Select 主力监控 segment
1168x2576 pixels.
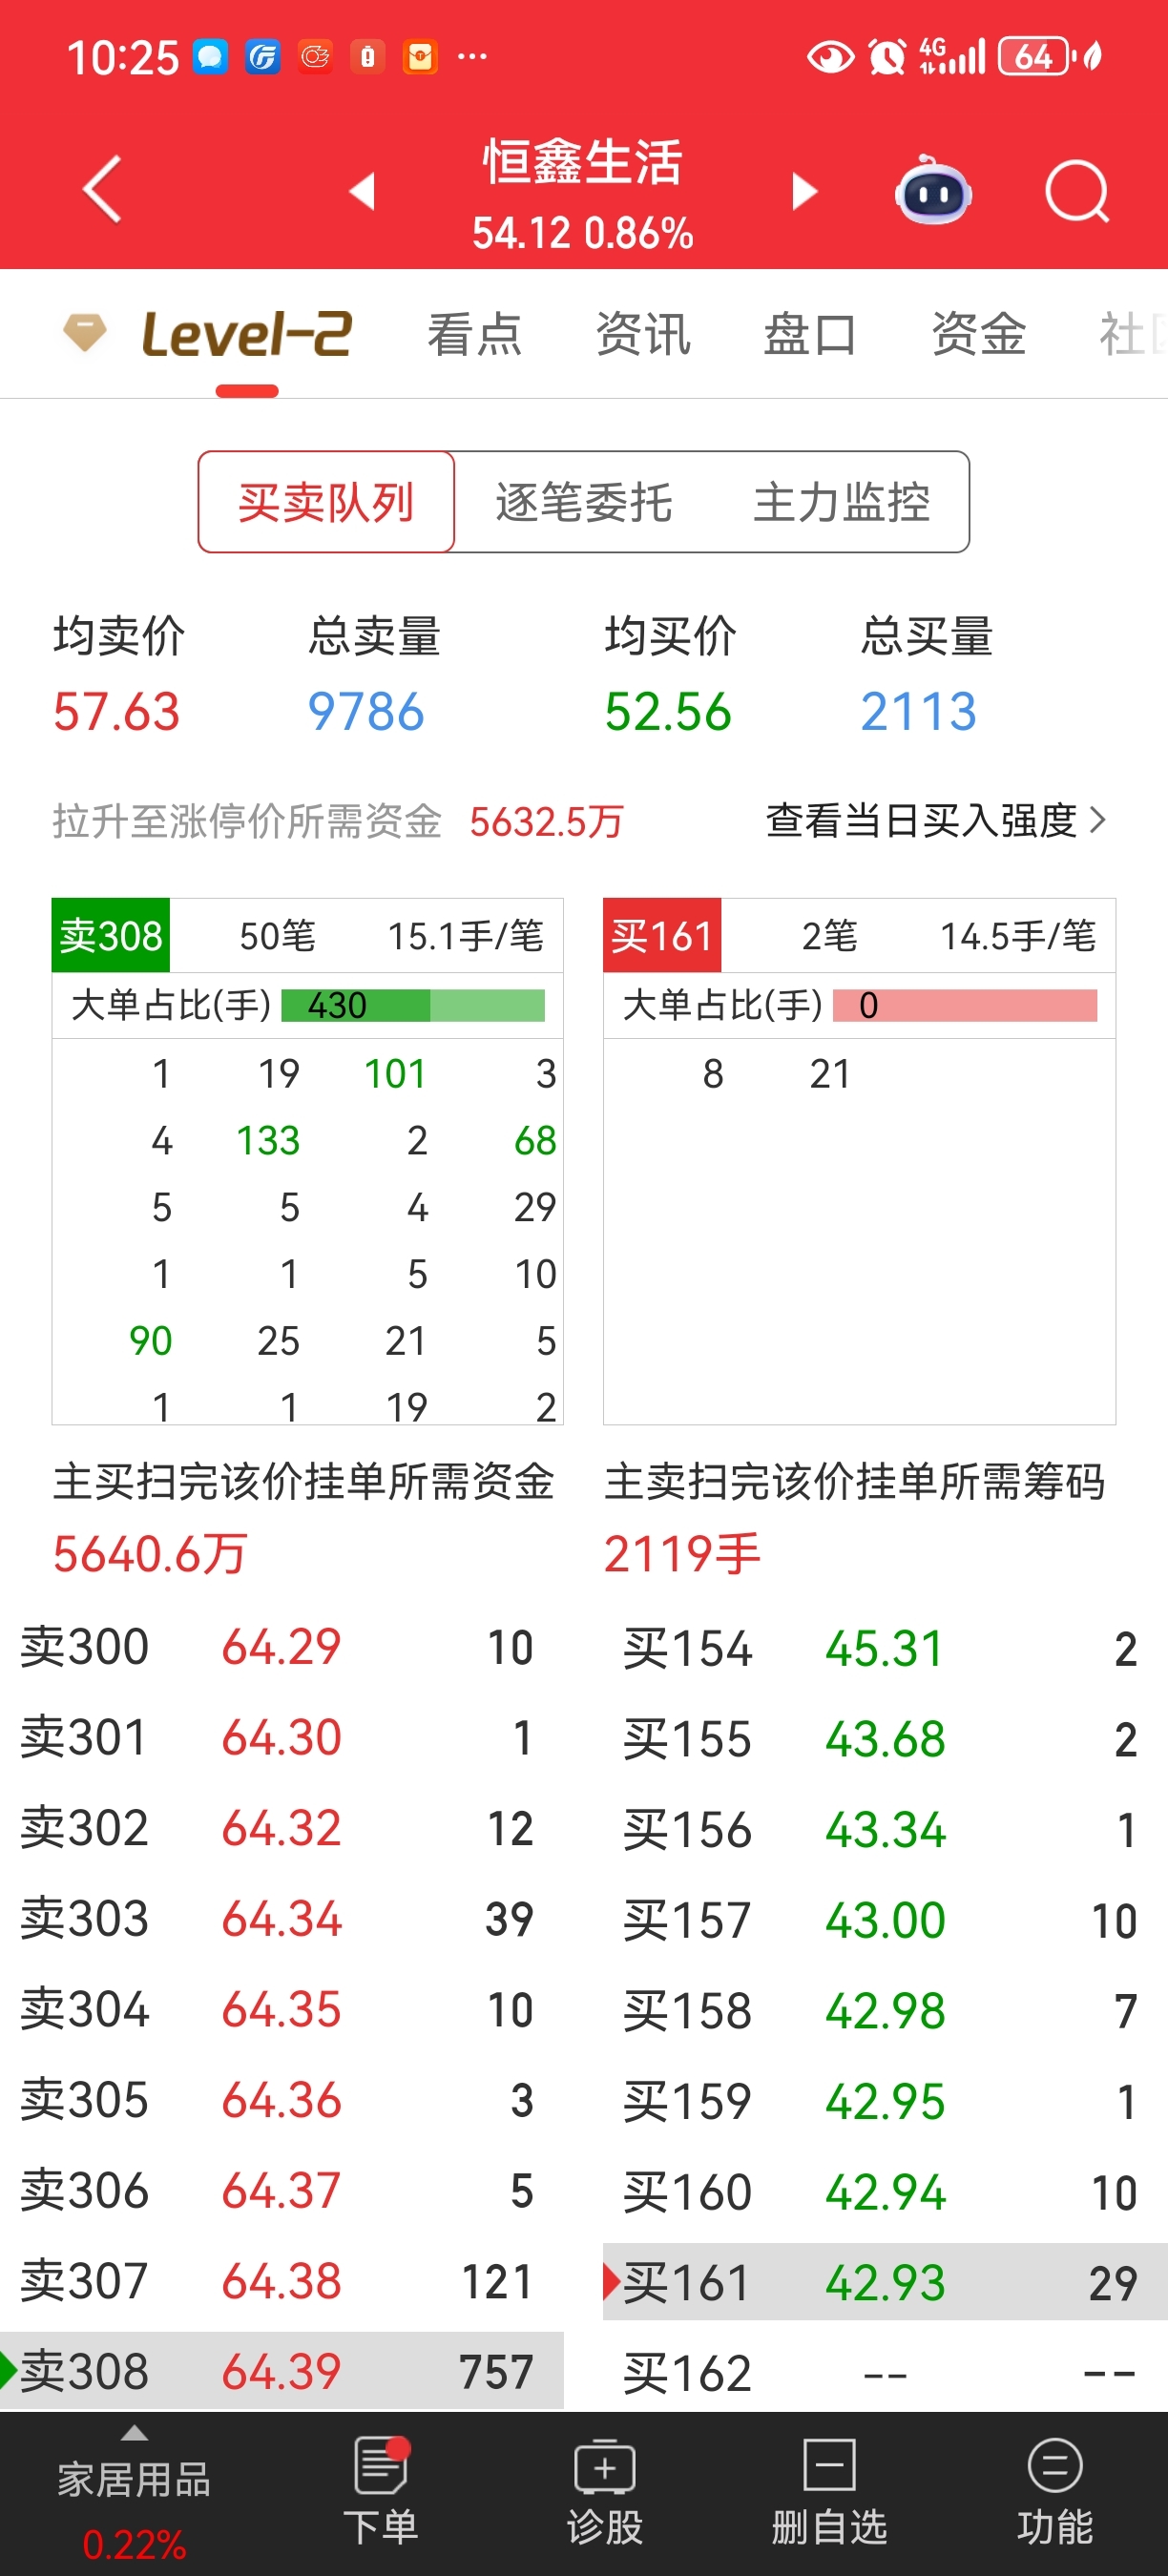841,502
